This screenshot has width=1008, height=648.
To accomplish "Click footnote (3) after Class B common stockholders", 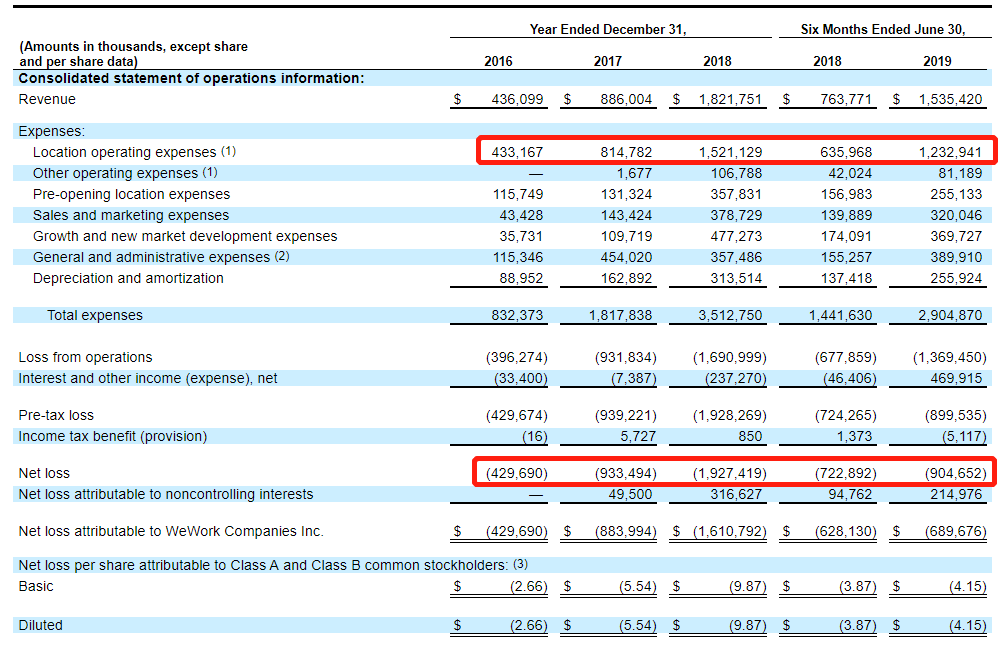I will (520, 565).
